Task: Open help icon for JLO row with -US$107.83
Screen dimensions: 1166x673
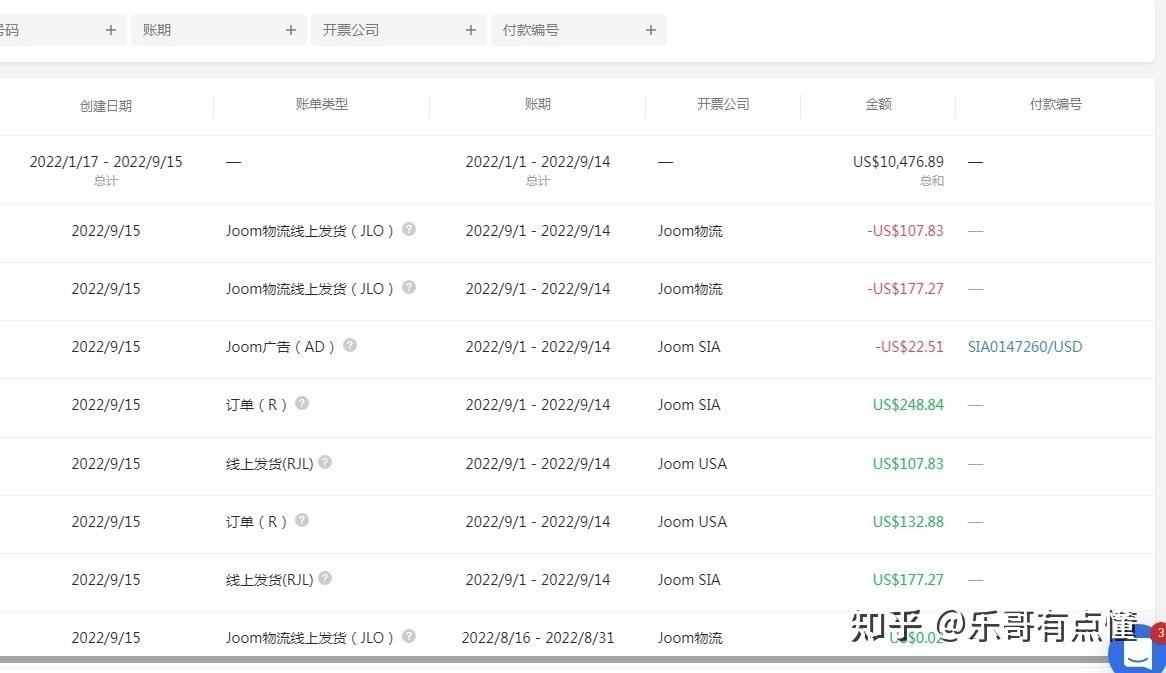Action: coord(409,229)
